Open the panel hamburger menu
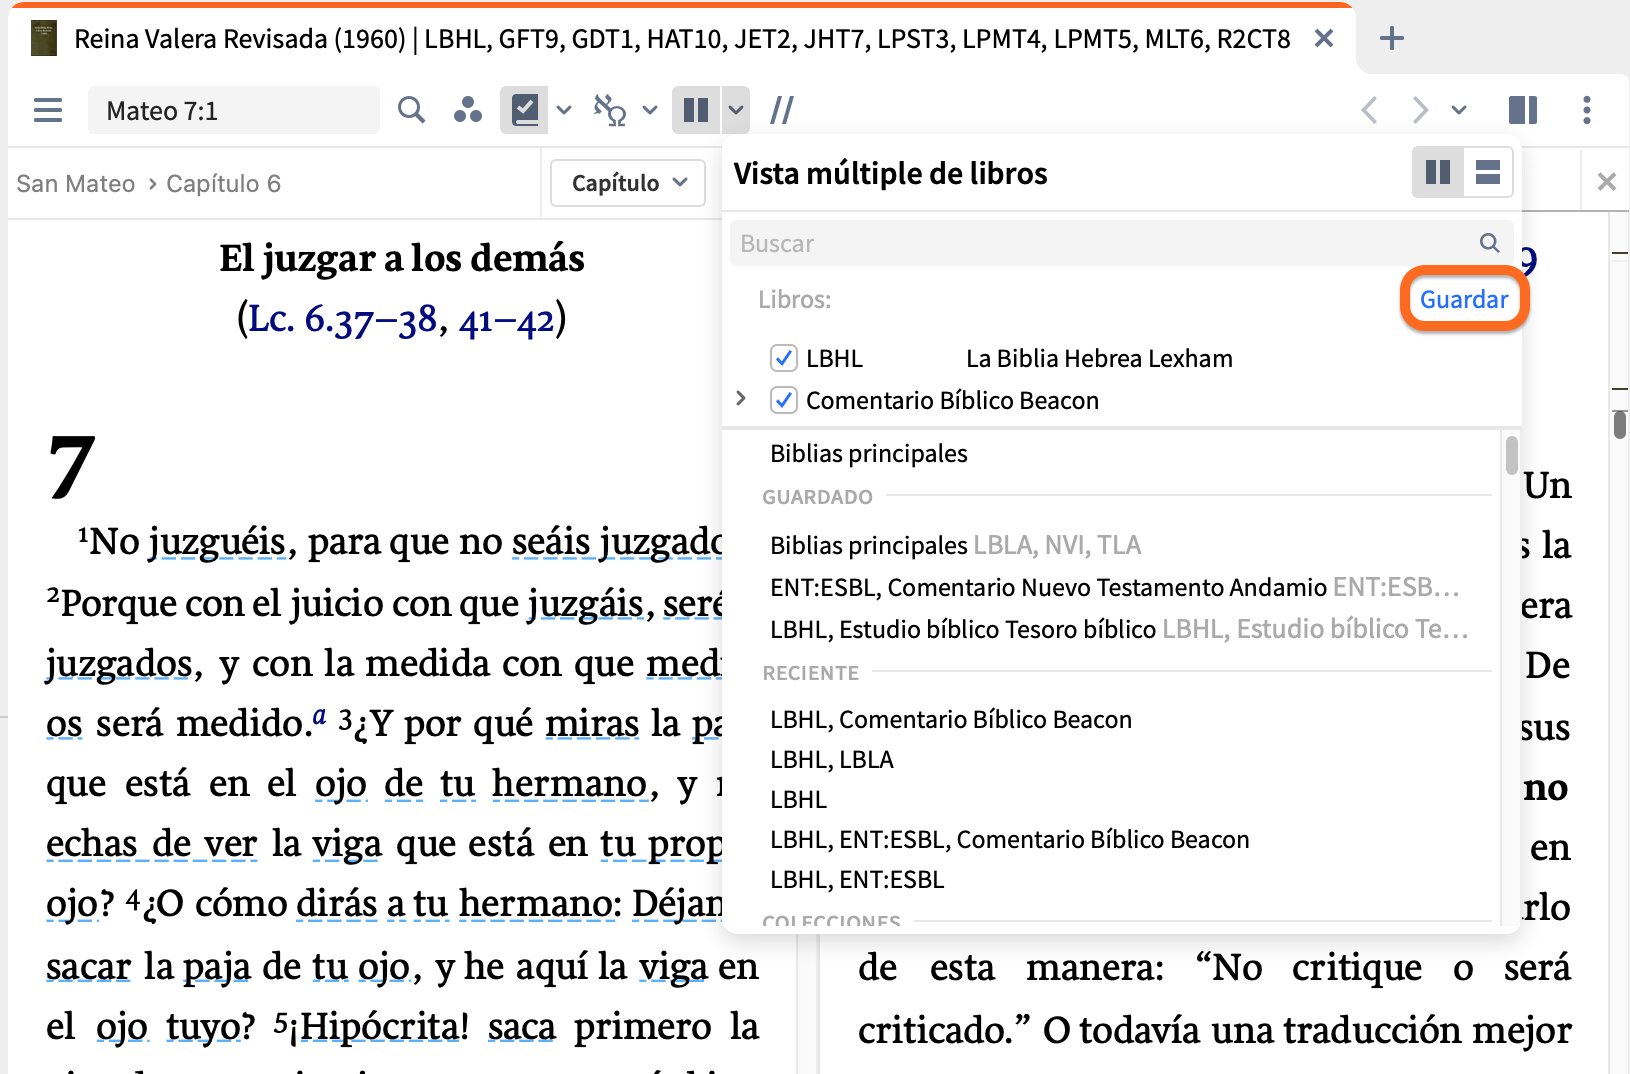The height and width of the screenshot is (1074, 1630). [47, 110]
